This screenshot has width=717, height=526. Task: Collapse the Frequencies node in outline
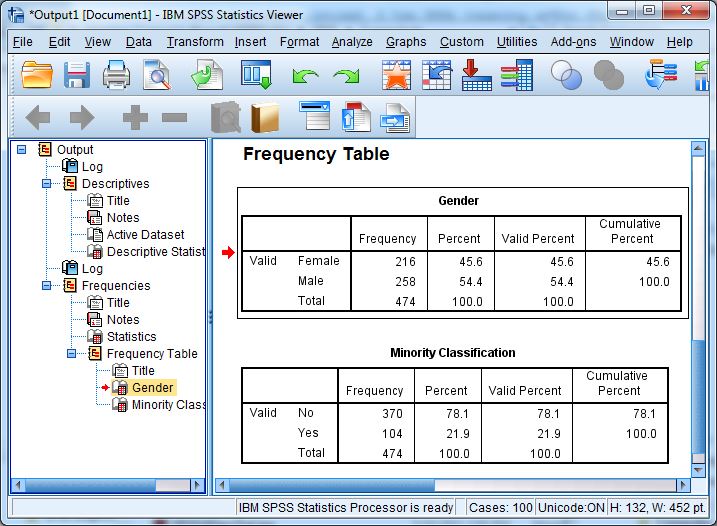pyautogui.click(x=46, y=286)
